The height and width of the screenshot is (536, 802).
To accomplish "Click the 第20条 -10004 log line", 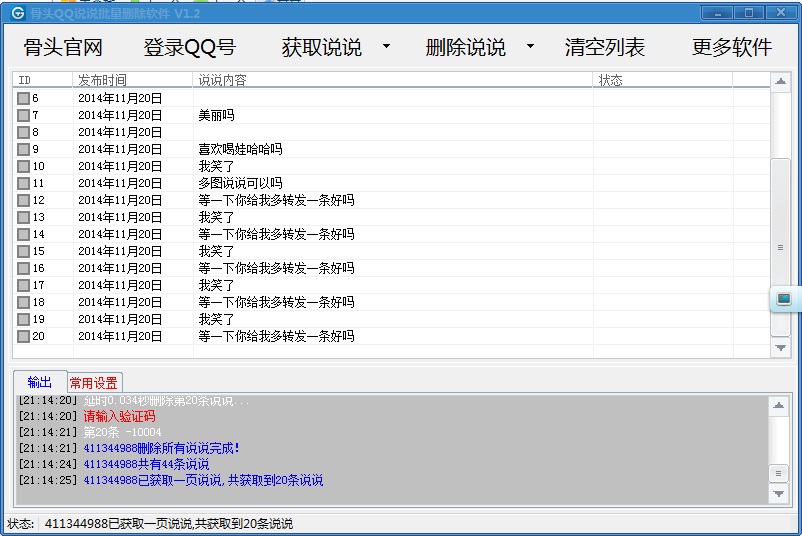I will coord(122,433).
